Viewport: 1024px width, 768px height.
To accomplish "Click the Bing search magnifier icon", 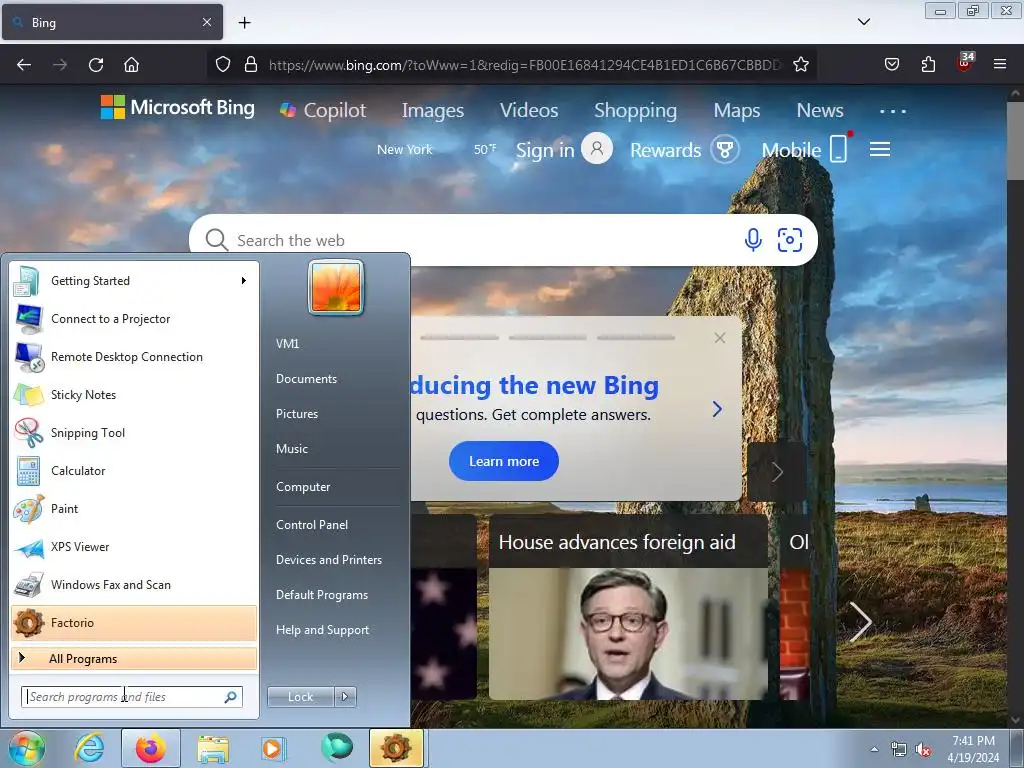I will pyautogui.click(x=216, y=240).
